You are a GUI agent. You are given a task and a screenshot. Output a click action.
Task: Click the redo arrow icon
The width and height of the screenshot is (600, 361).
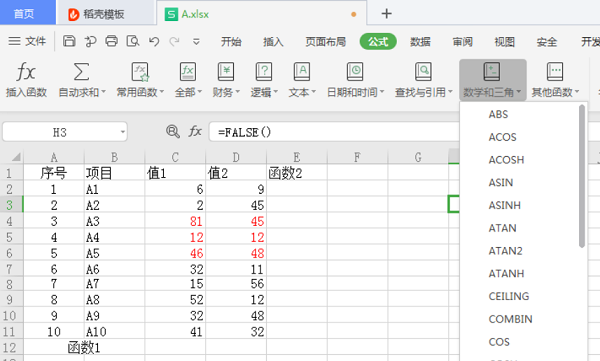pyautogui.click(x=174, y=41)
